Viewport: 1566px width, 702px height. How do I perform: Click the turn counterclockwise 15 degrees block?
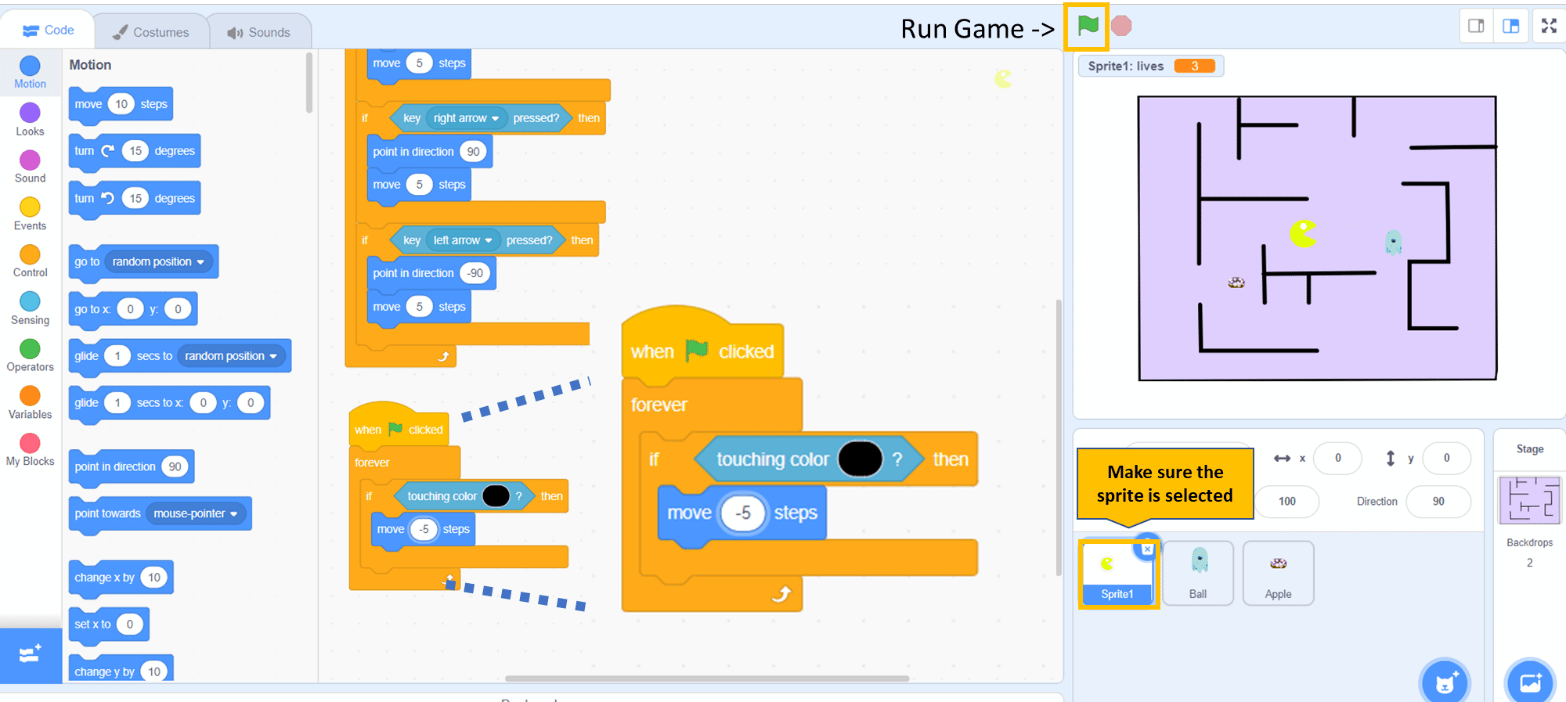[x=135, y=198]
